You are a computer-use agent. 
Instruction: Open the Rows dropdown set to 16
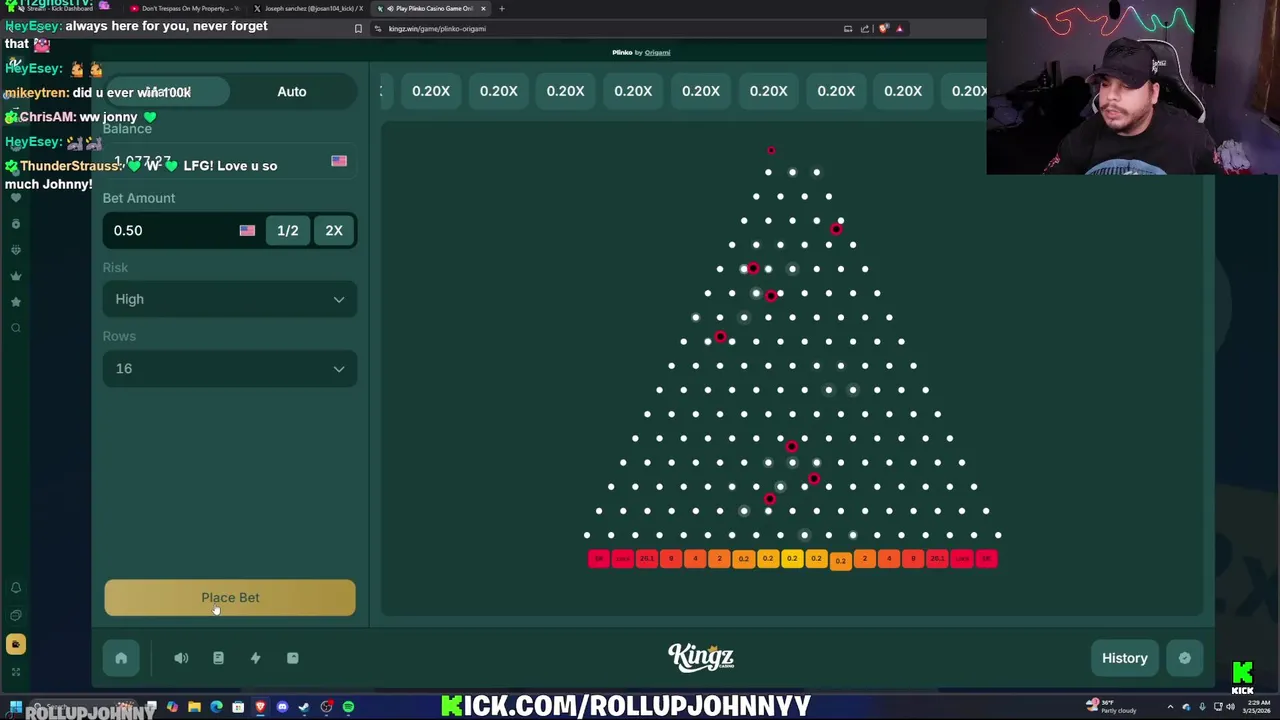click(230, 369)
